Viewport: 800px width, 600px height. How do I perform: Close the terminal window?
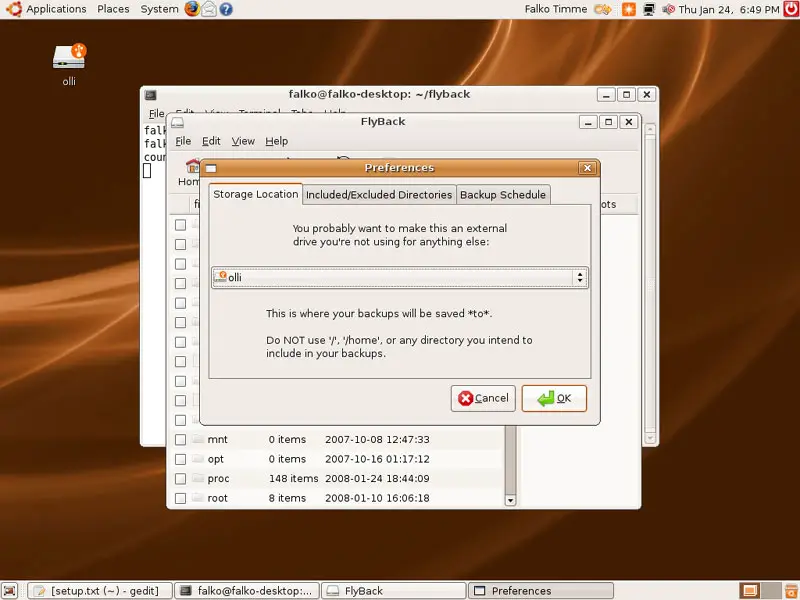pos(646,94)
